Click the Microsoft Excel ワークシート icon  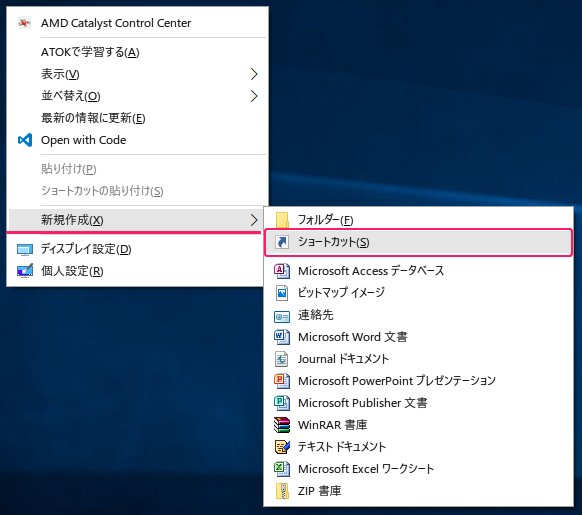282,469
